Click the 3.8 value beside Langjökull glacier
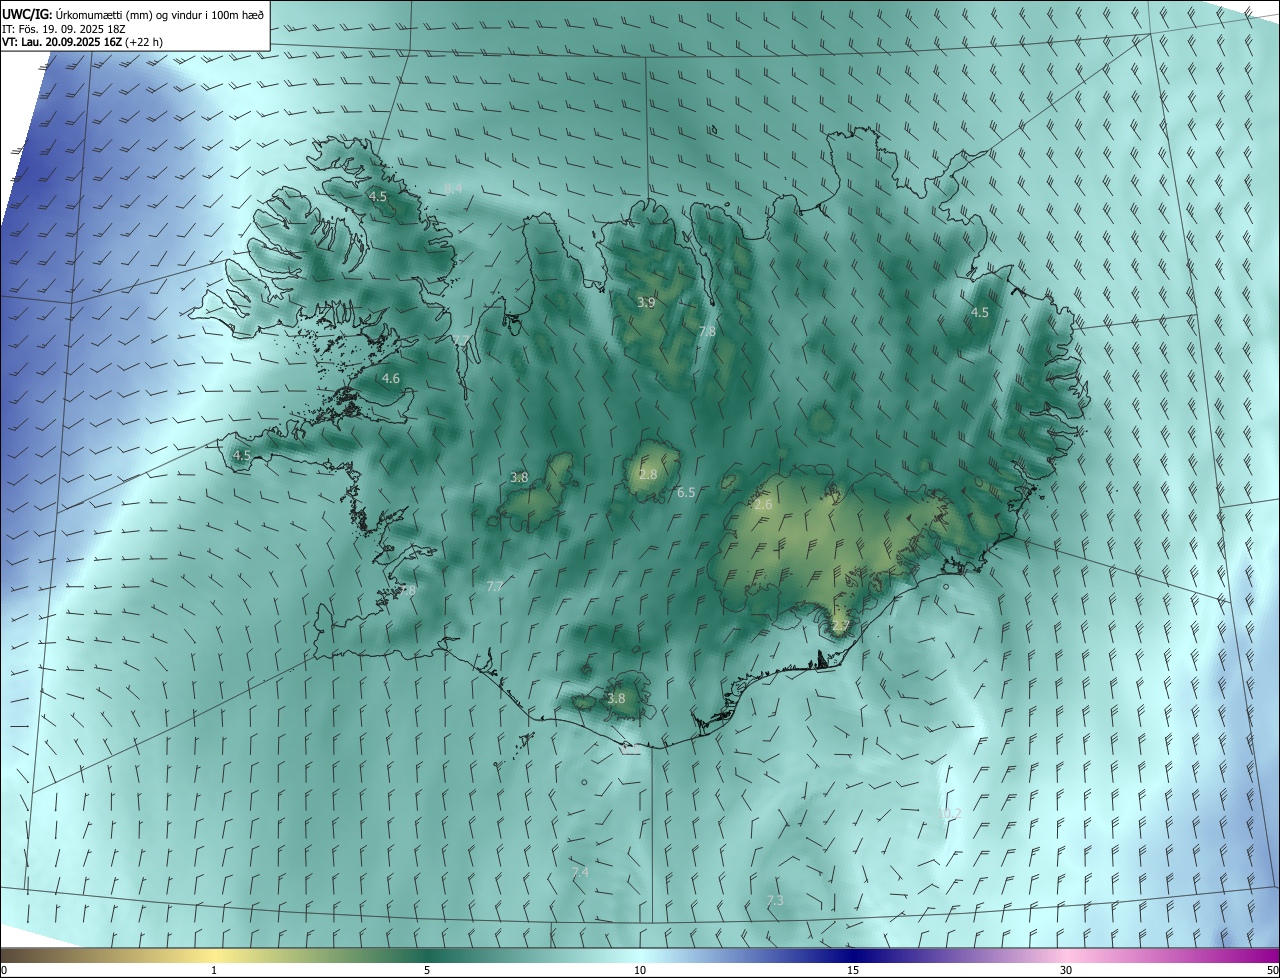This screenshot has width=1280, height=978. [x=519, y=477]
